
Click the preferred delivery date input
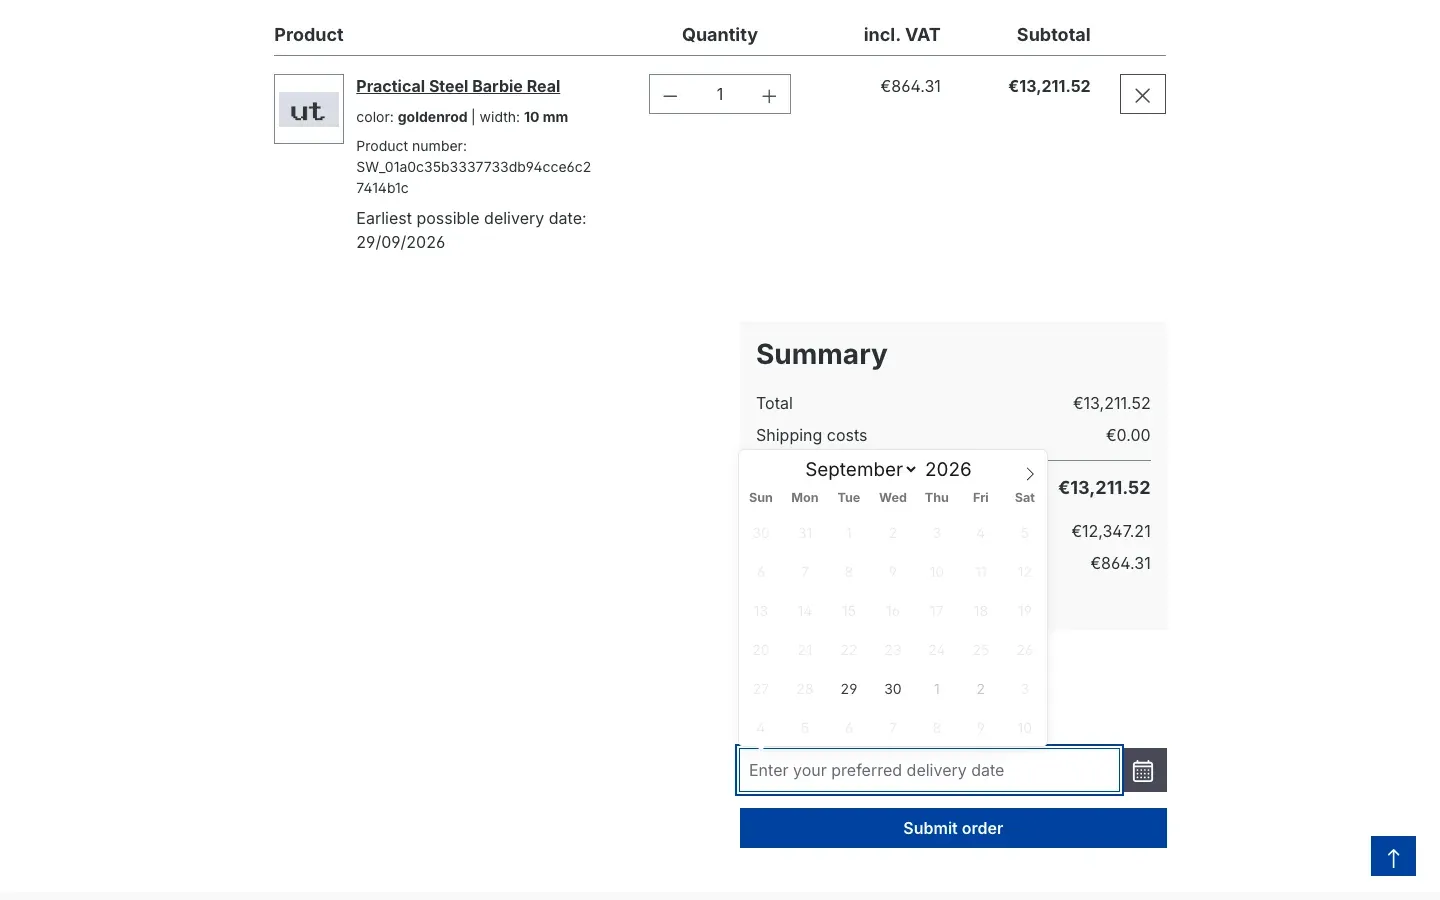pyautogui.click(x=929, y=771)
